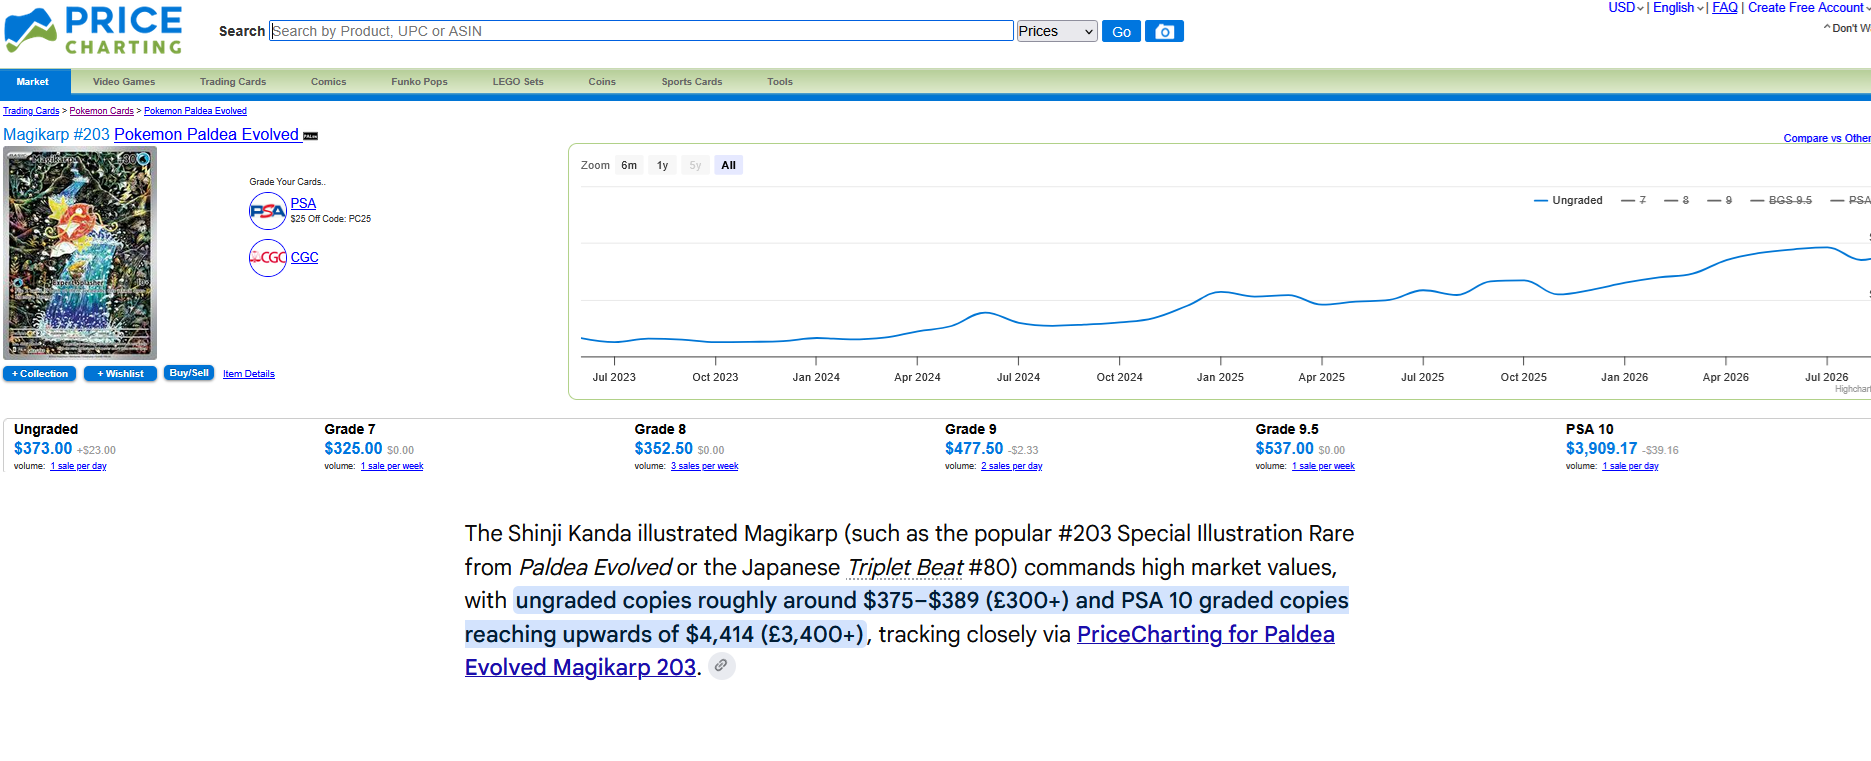Toggle the Ungraded series in chart legend
Image resolution: width=1871 pixels, height=761 pixels.
coord(1568,200)
